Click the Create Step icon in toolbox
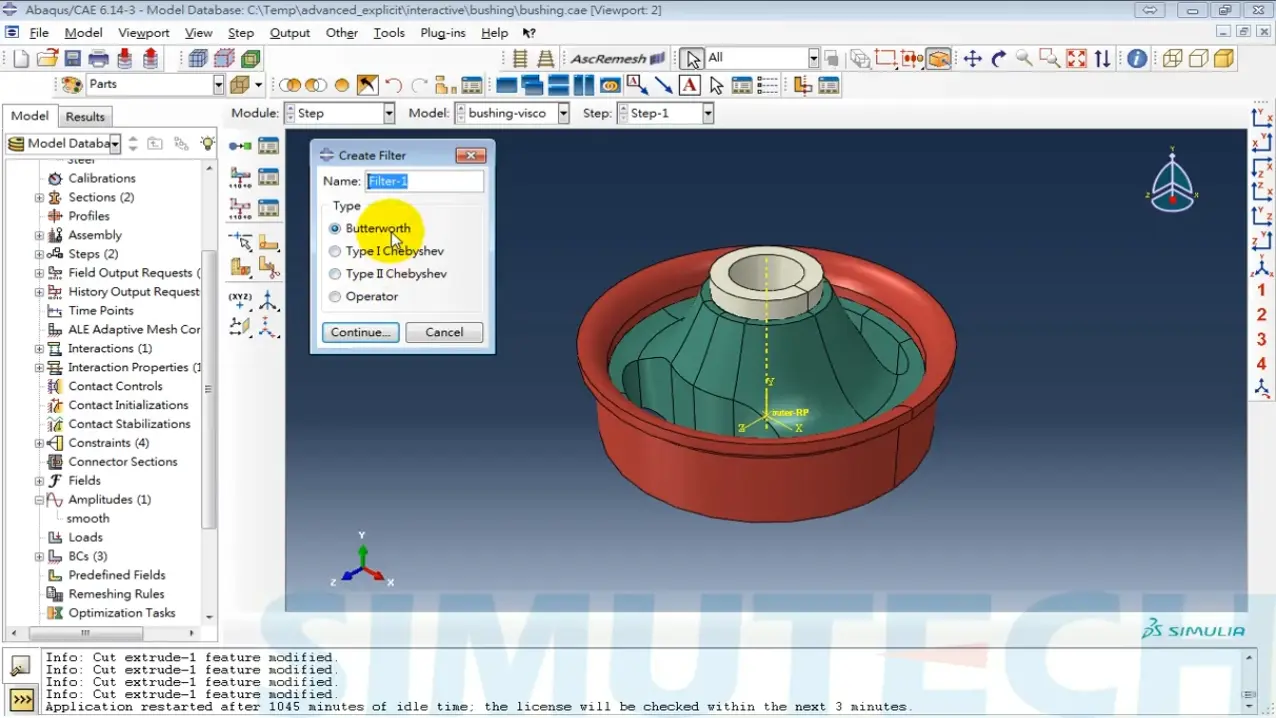Viewport: 1276px width, 718px height. click(x=240, y=146)
